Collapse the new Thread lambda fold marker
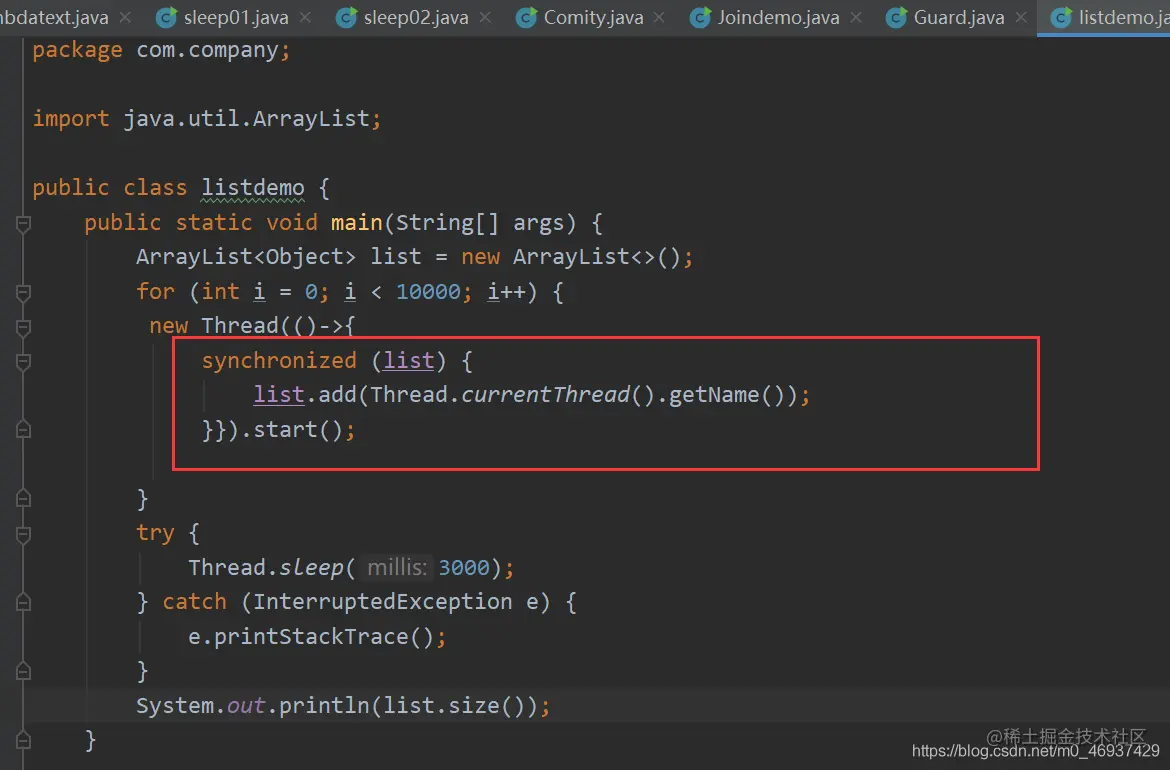Screen dimensions: 1170x770 (23, 327)
